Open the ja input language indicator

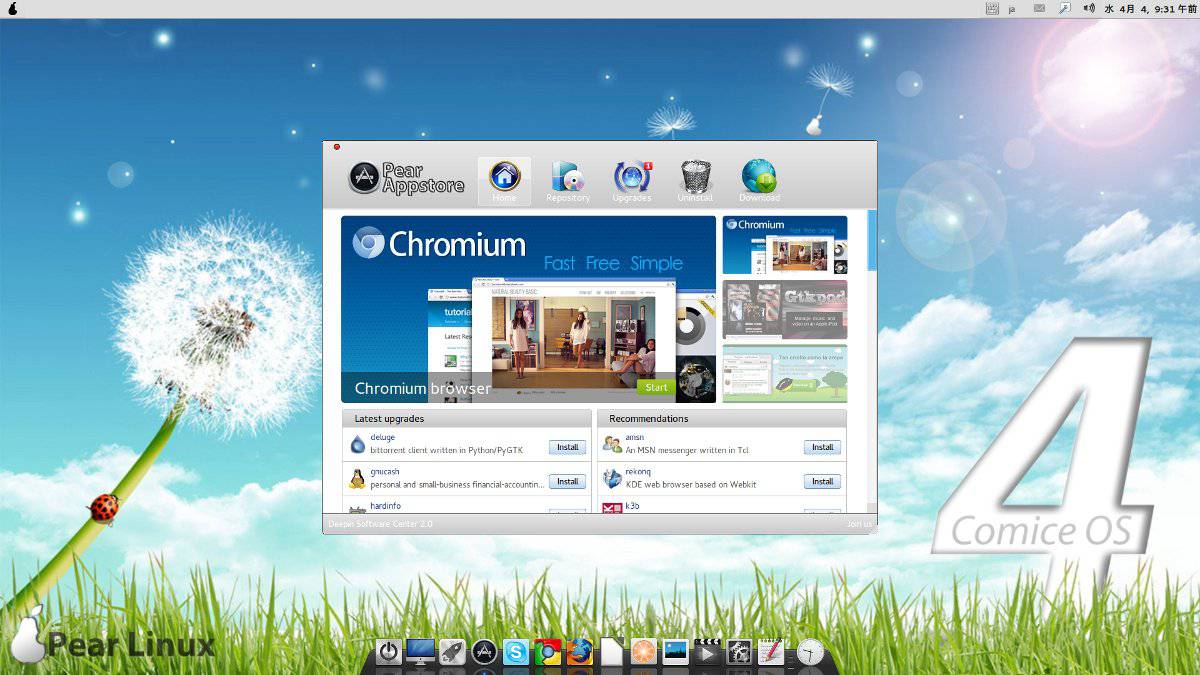pos(1012,8)
